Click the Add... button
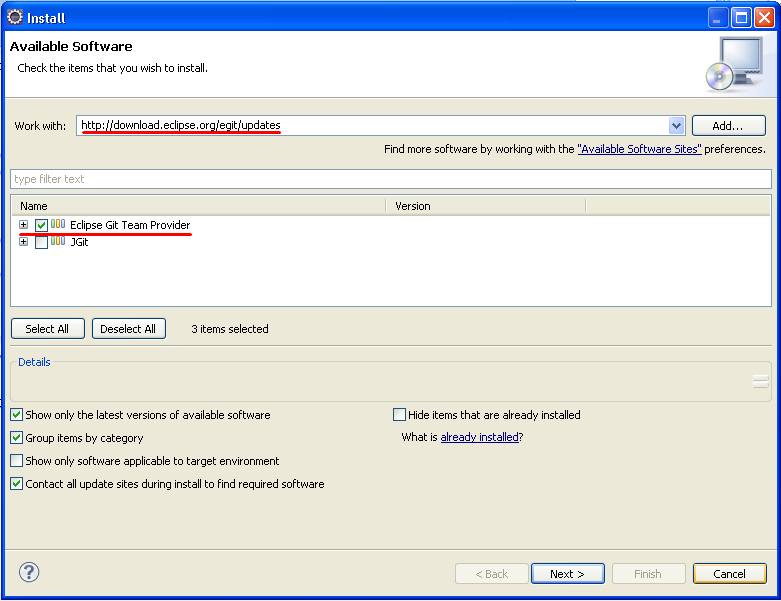781x601 pixels. [728, 125]
